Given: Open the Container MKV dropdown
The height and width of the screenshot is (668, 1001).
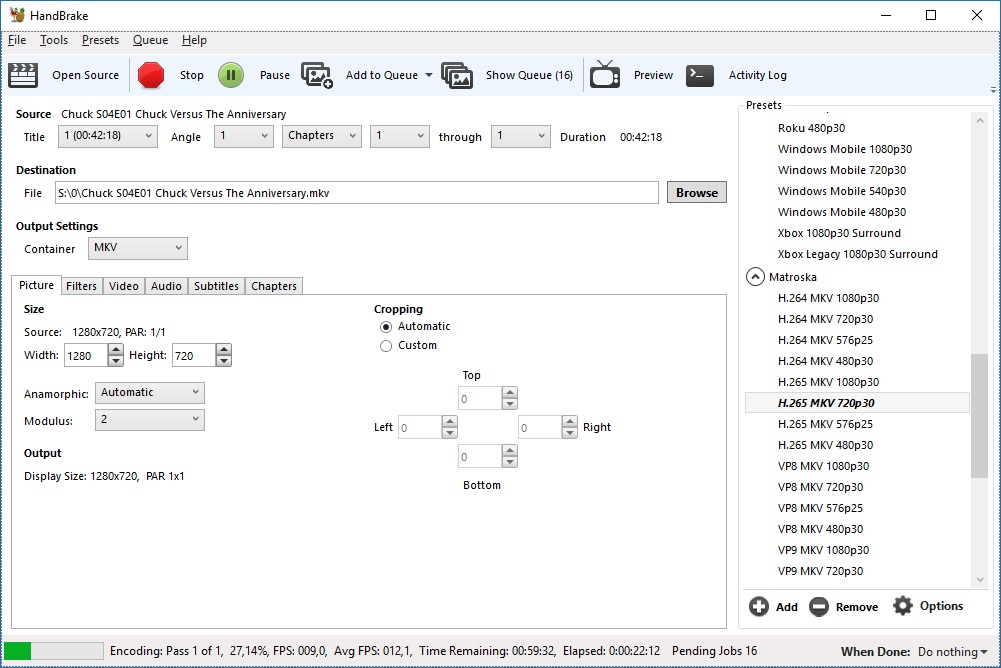Looking at the screenshot, I should pos(138,248).
